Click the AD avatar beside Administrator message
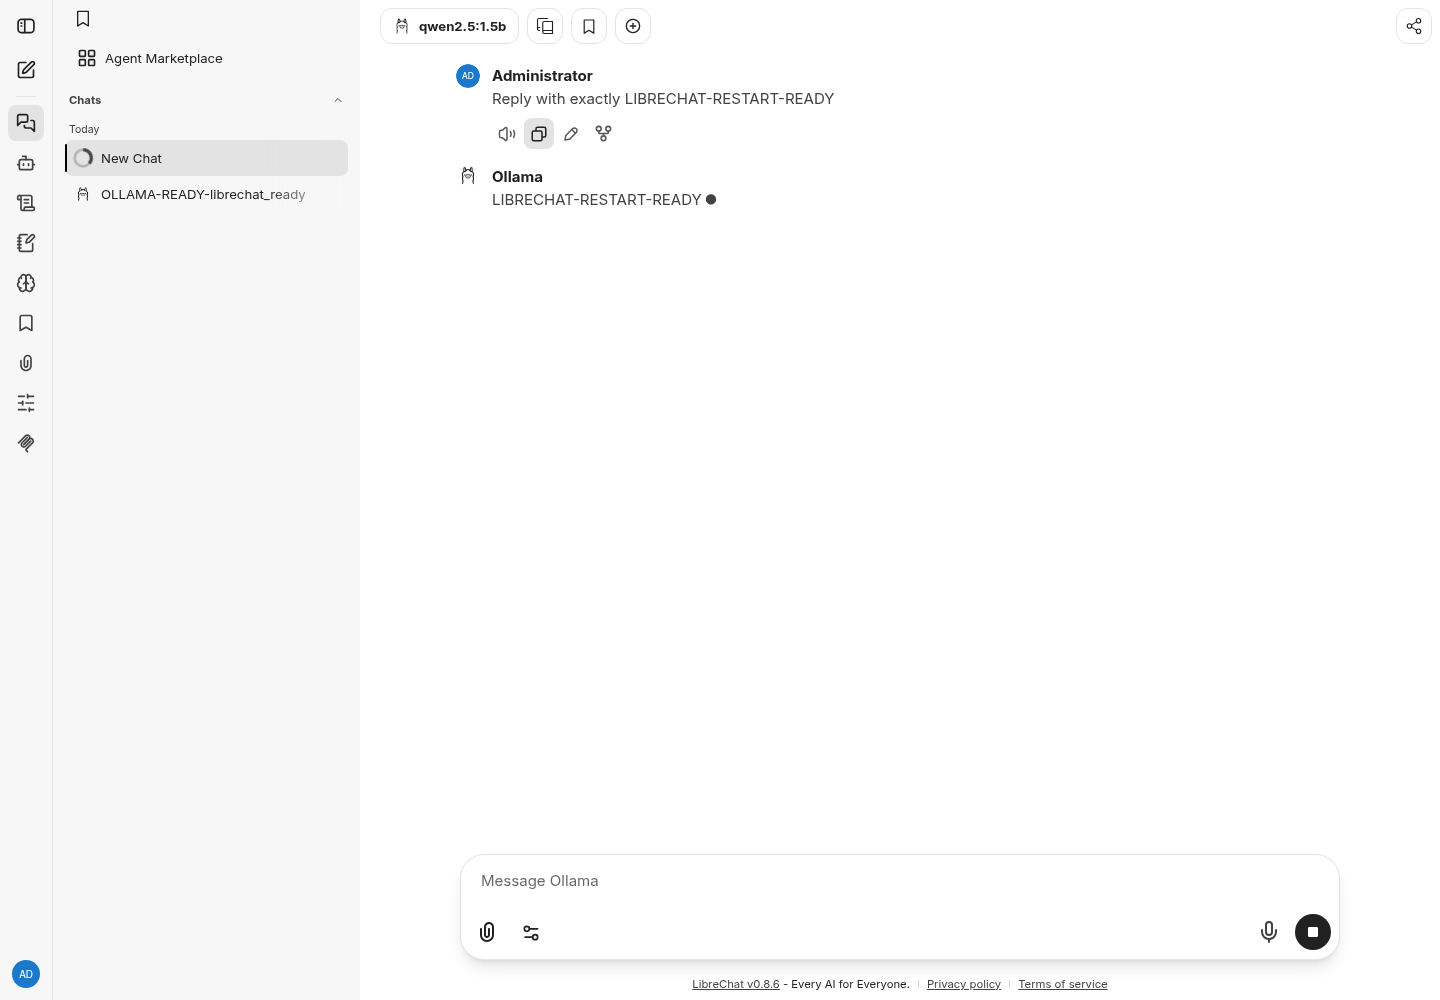Screen dimensions: 1440x1000 coord(468,76)
